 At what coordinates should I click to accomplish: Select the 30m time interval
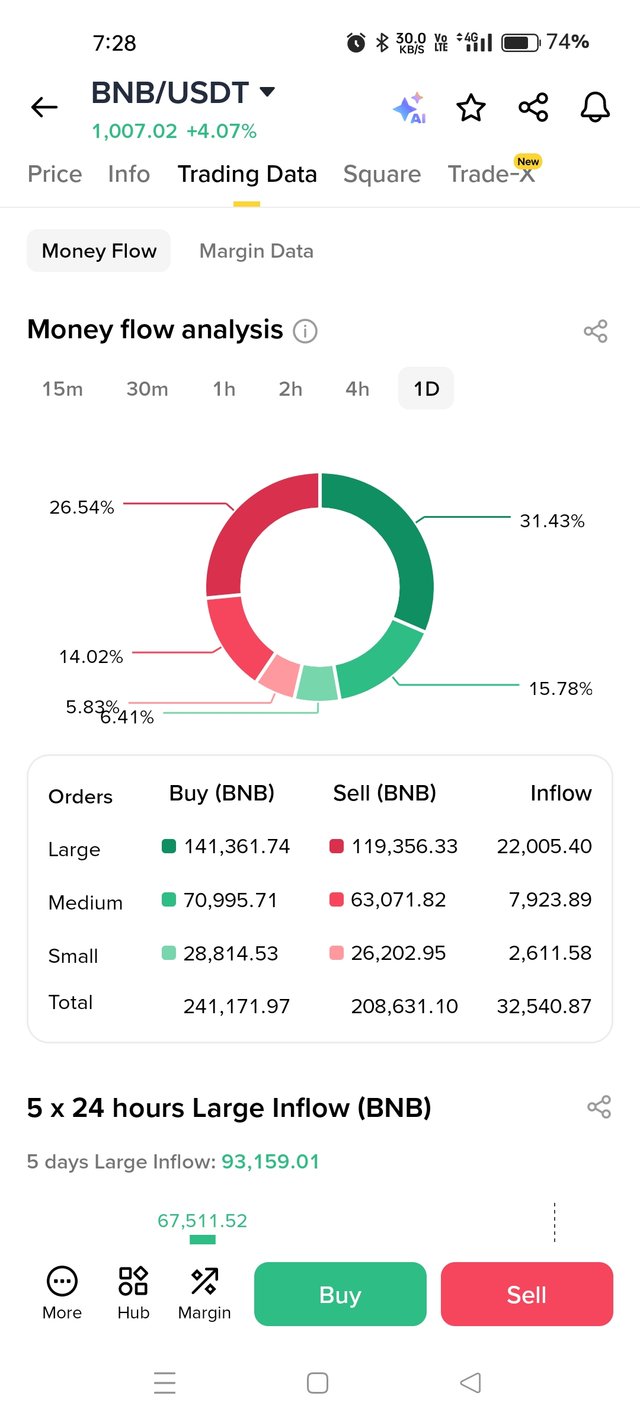tap(147, 389)
